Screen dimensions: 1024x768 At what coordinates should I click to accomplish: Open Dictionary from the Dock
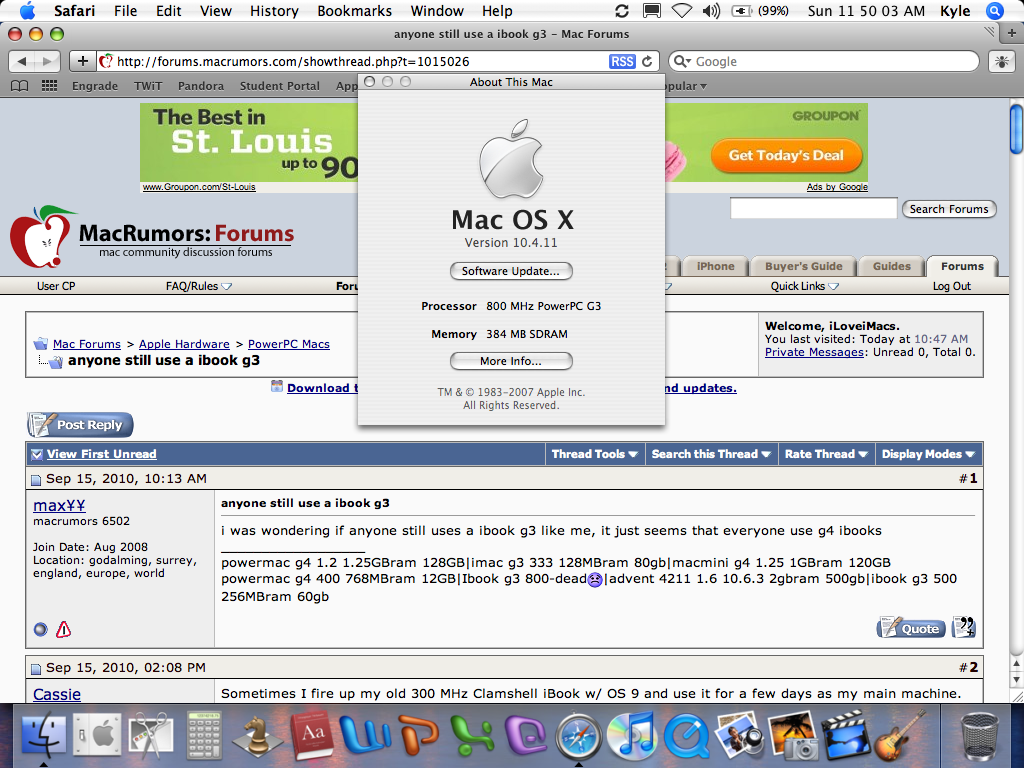(312, 737)
